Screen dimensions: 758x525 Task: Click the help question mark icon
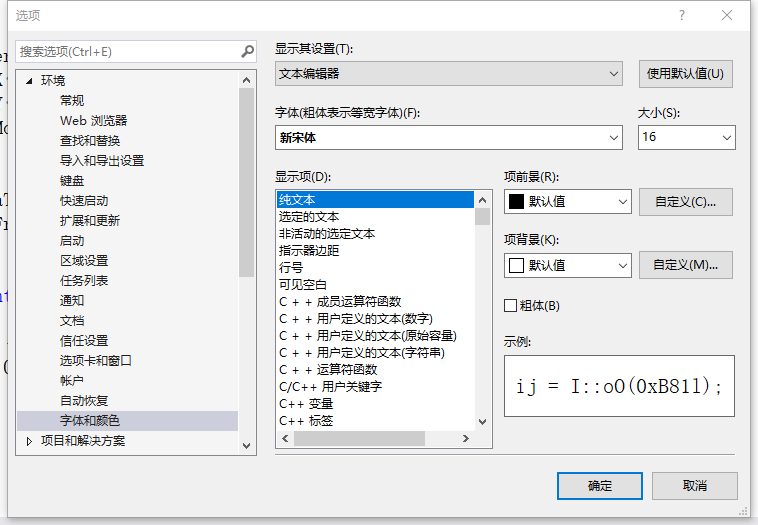pyautogui.click(x=682, y=15)
